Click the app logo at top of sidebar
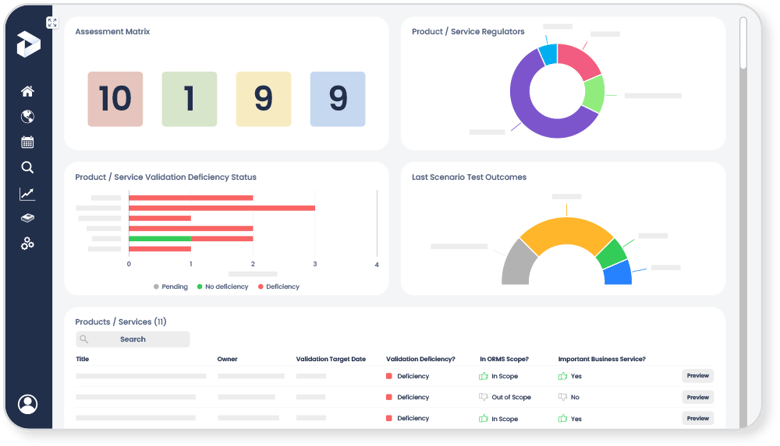The height and width of the screenshot is (446, 780). [x=27, y=44]
